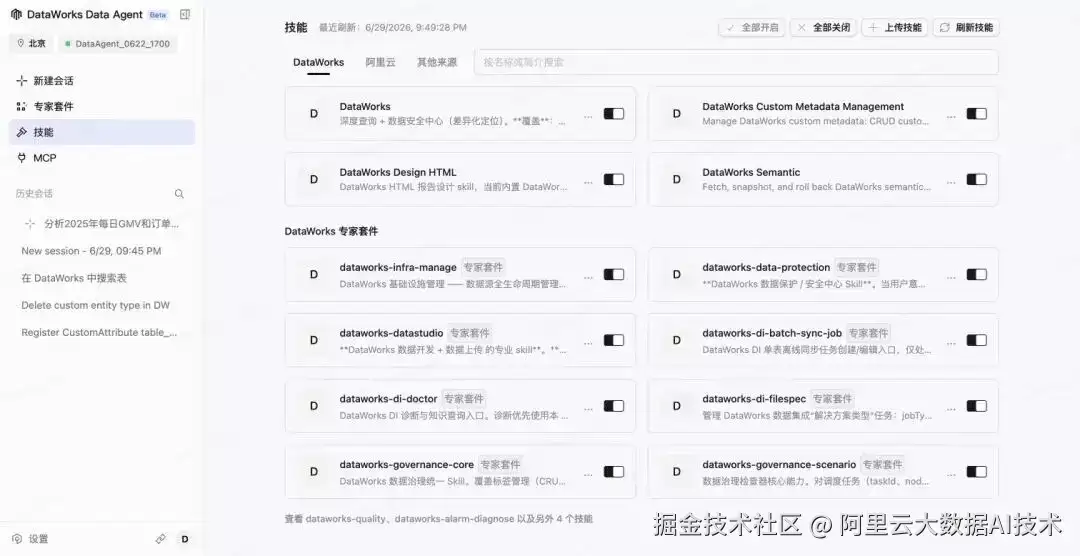Toggle the DataWorks Semantic skill switch

977,179
